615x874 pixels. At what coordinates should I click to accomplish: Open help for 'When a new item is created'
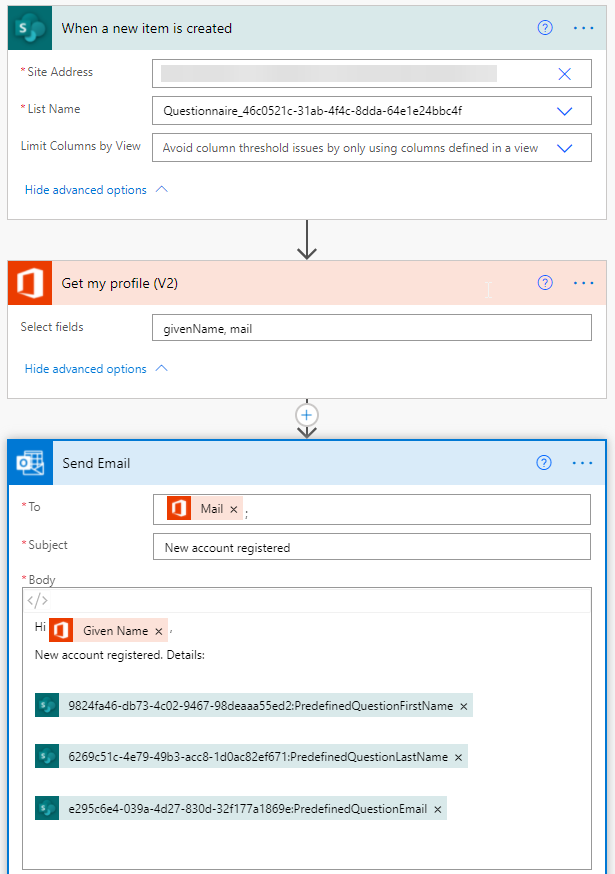click(x=545, y=28)
